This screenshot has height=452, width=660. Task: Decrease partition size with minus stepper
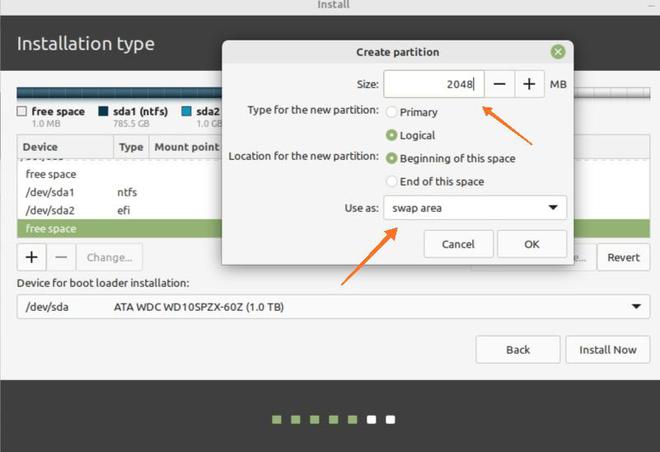499,84
